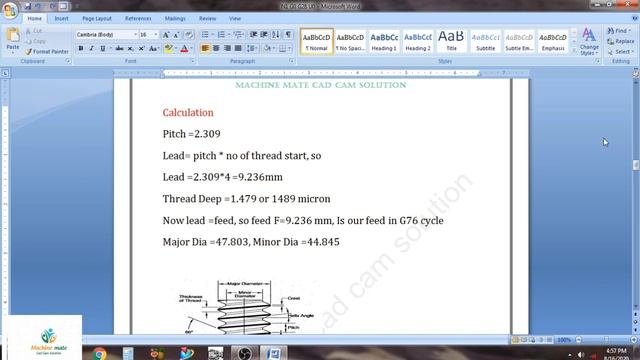Click the Grow Font icon

click(166, 35)
